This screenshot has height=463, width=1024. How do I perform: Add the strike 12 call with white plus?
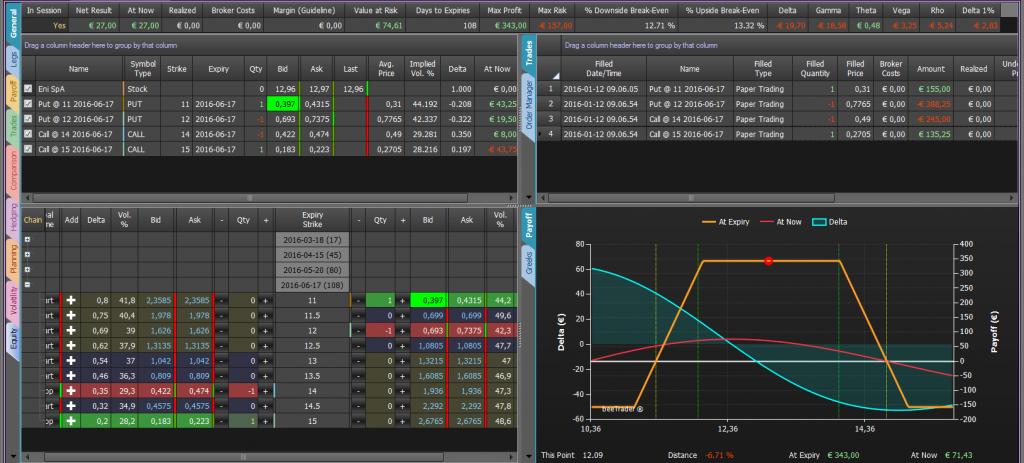click(71, 330)
